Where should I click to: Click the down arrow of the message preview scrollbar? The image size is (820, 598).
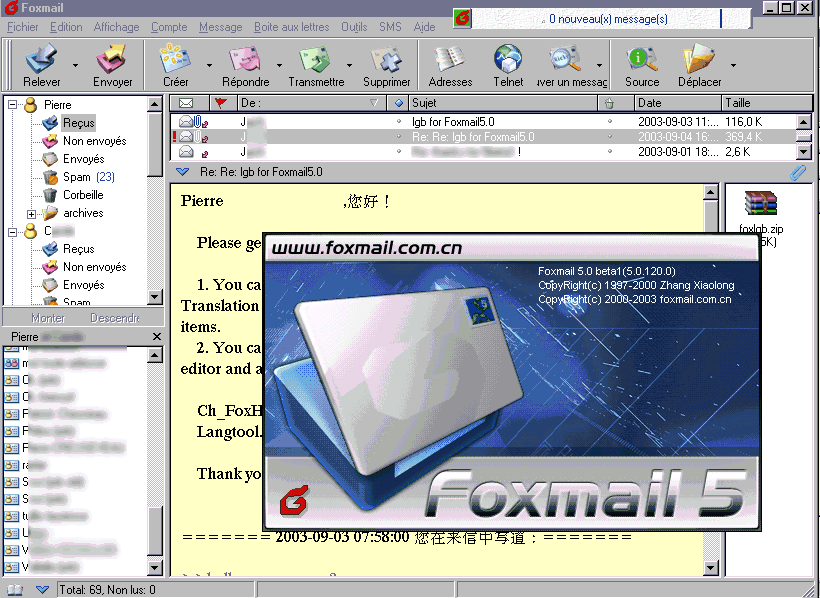tap(710, 568)
